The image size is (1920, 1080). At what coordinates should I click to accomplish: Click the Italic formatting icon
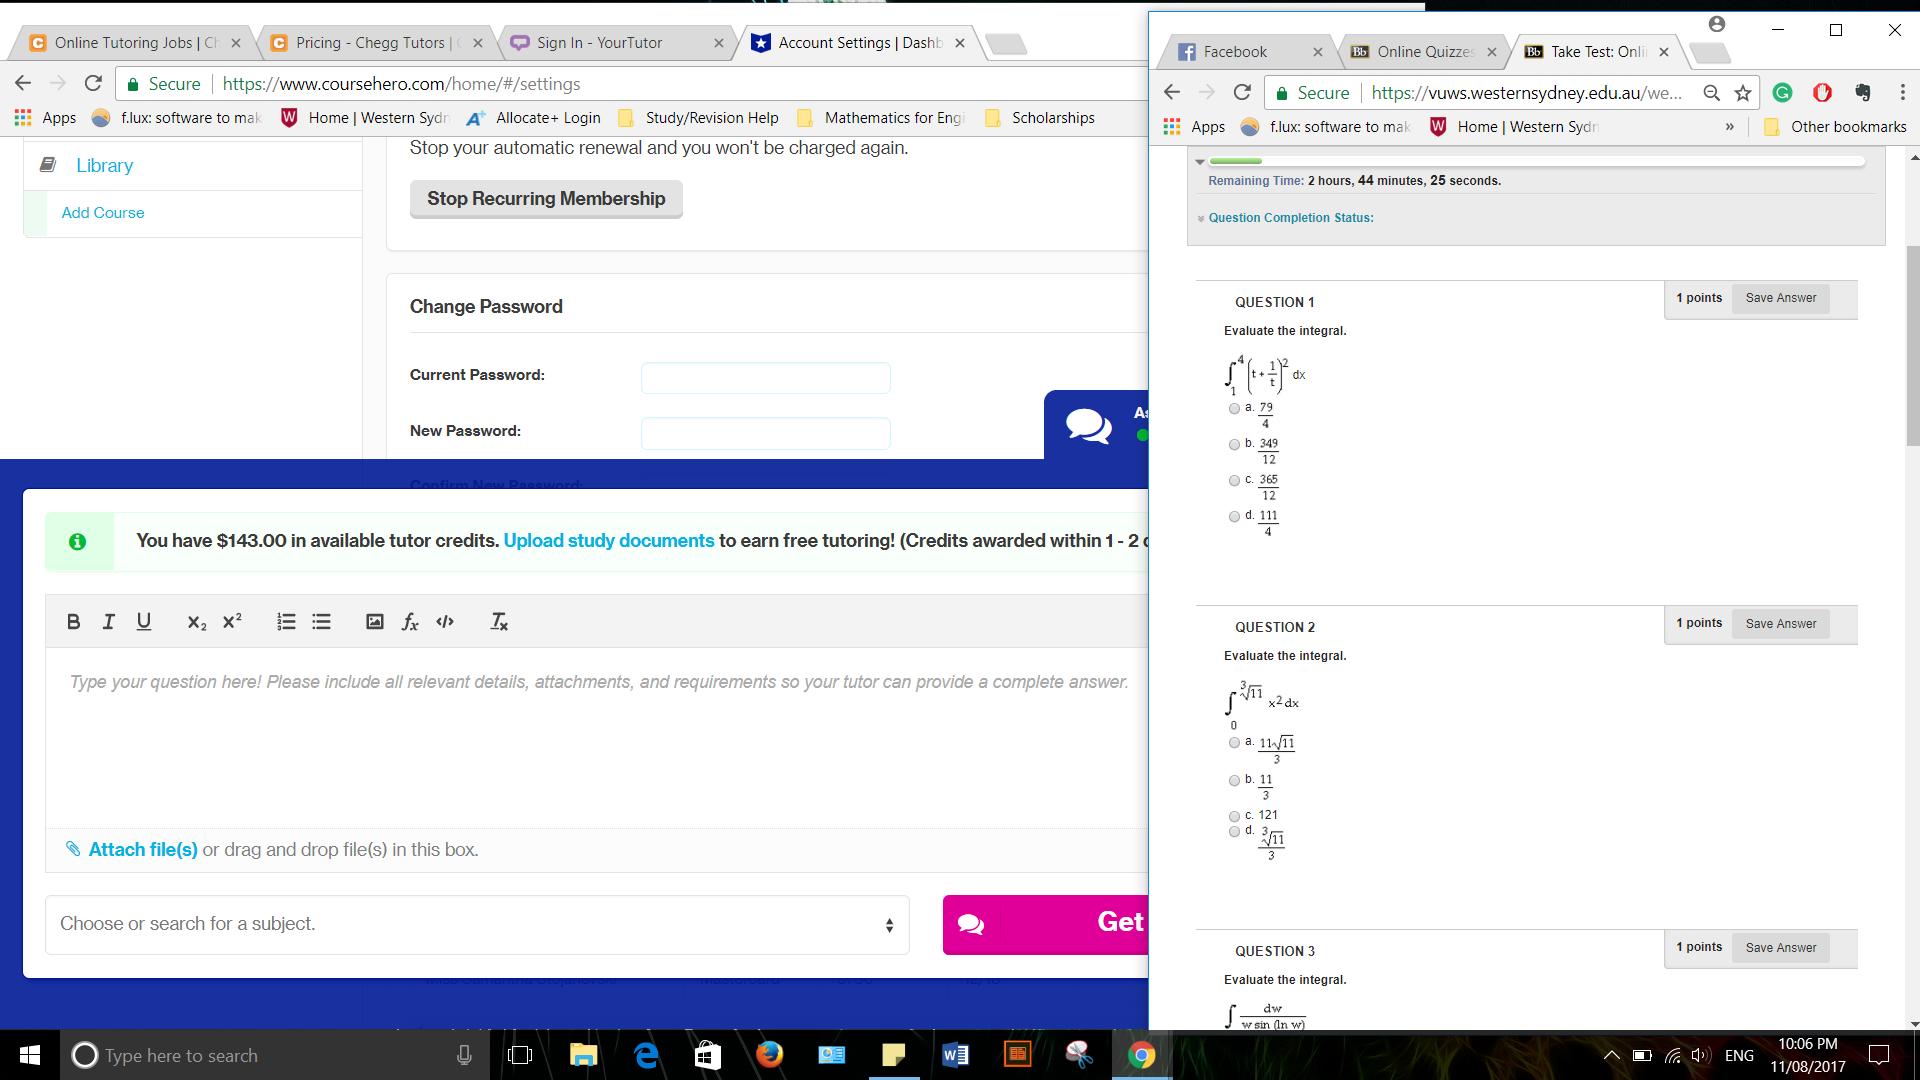111,621
